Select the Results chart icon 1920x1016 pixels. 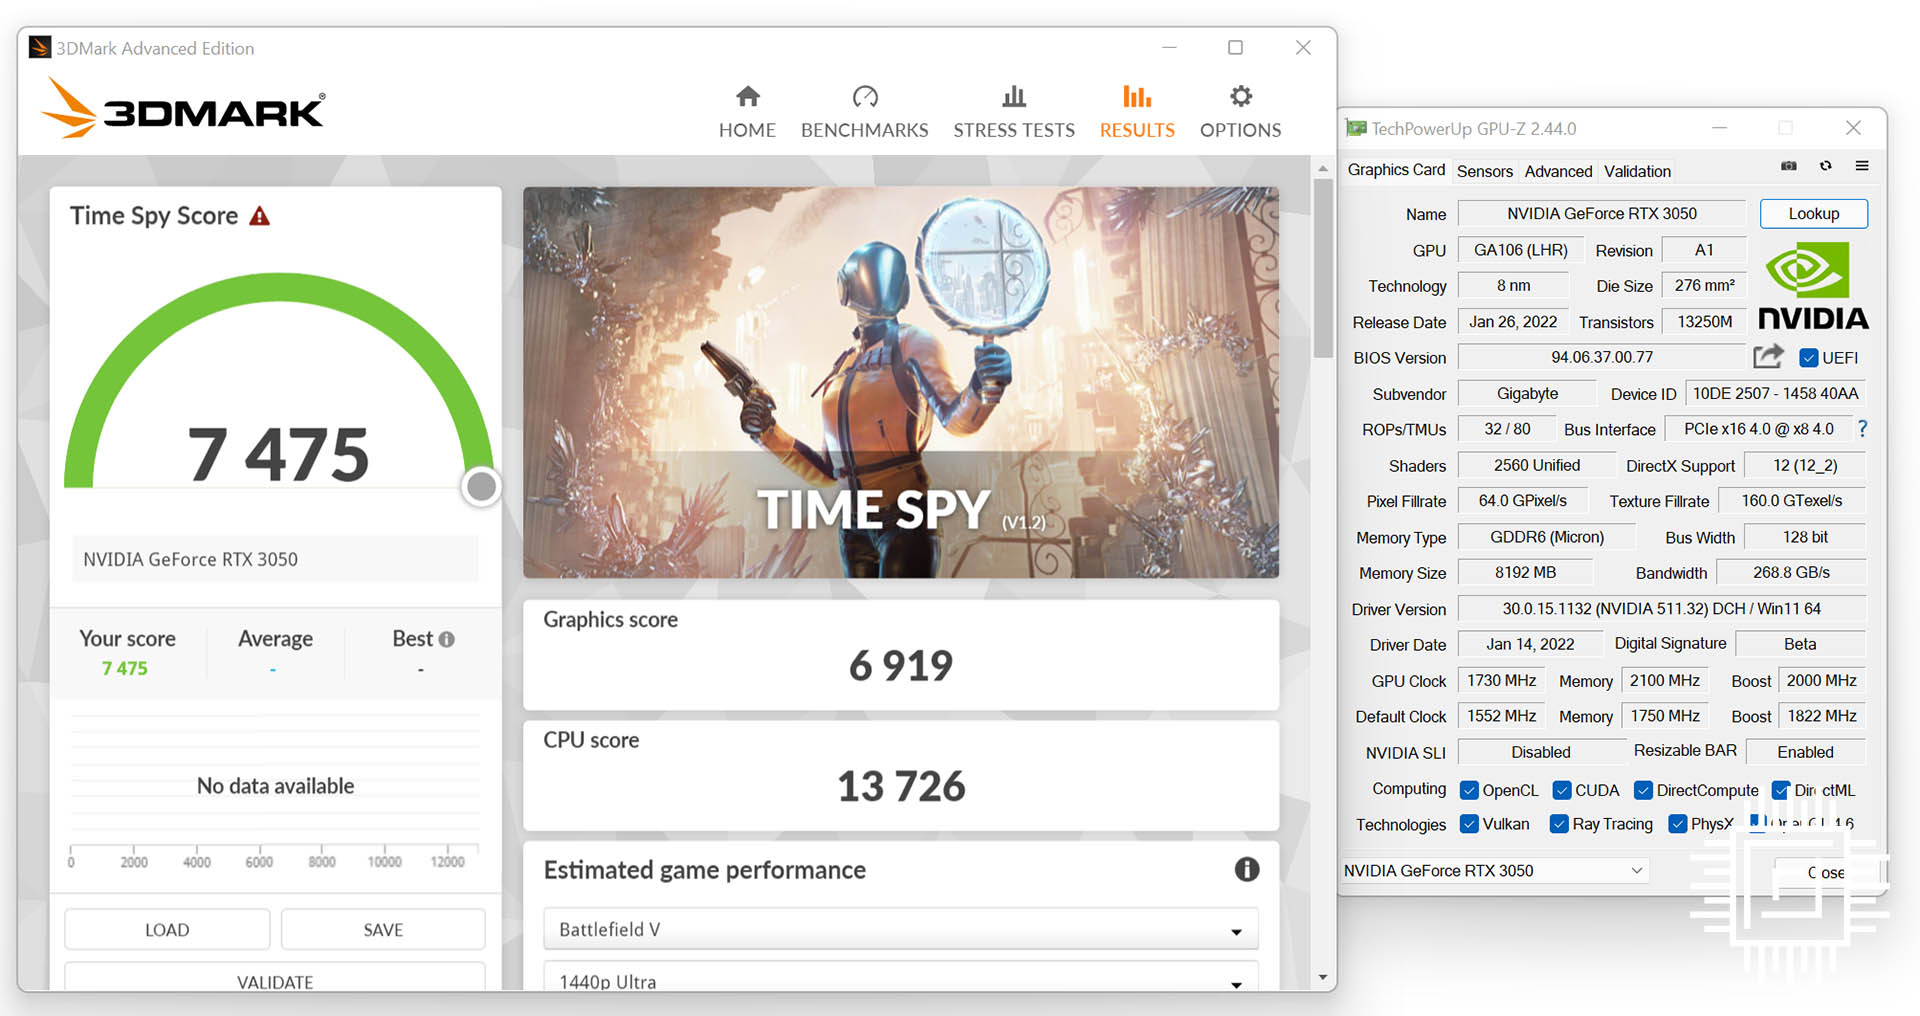pyautogui.click(x=1137, y=96)
